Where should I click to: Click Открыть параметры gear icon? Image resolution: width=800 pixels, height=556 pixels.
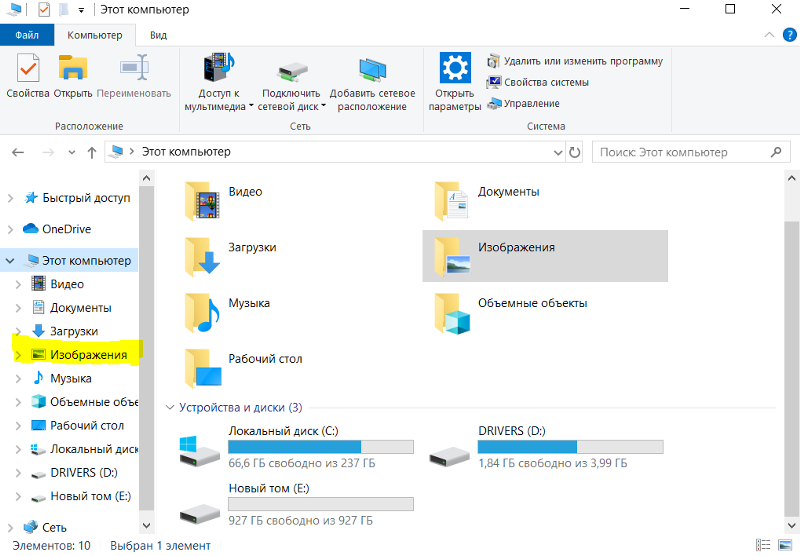pyautogui.click(x=455, y=67)
